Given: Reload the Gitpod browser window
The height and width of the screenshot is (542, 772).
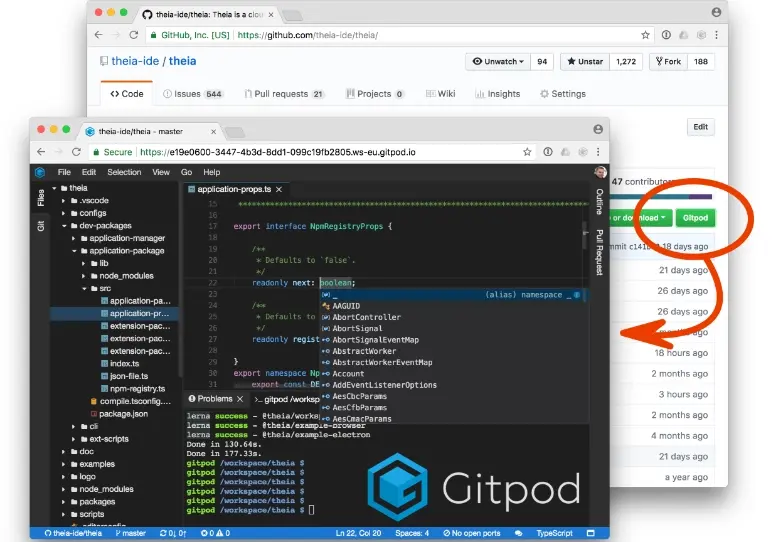Looking at the screenshot, I should 76,152.
